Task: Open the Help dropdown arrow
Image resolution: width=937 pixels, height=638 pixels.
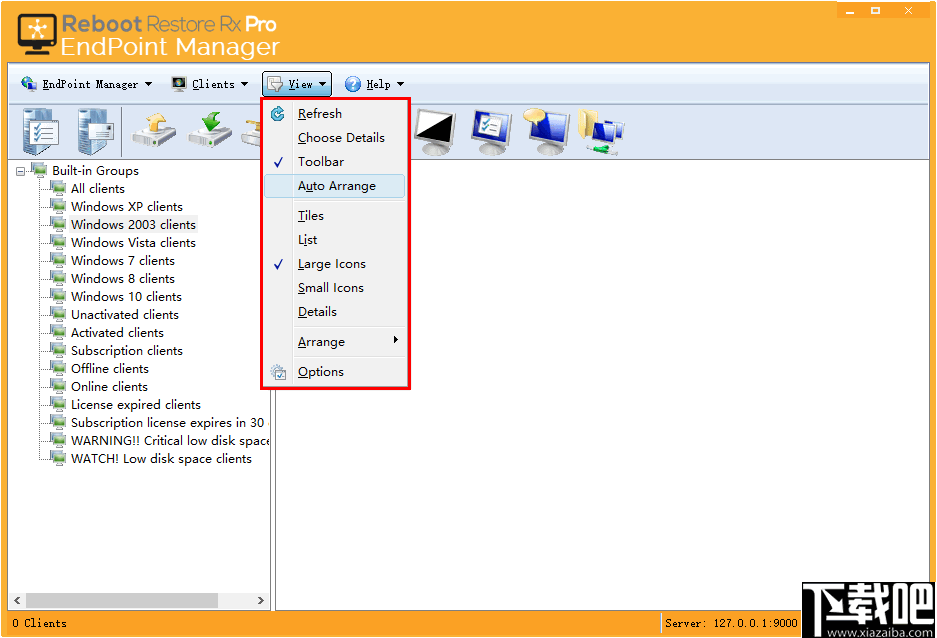Action: click(400, 84)
